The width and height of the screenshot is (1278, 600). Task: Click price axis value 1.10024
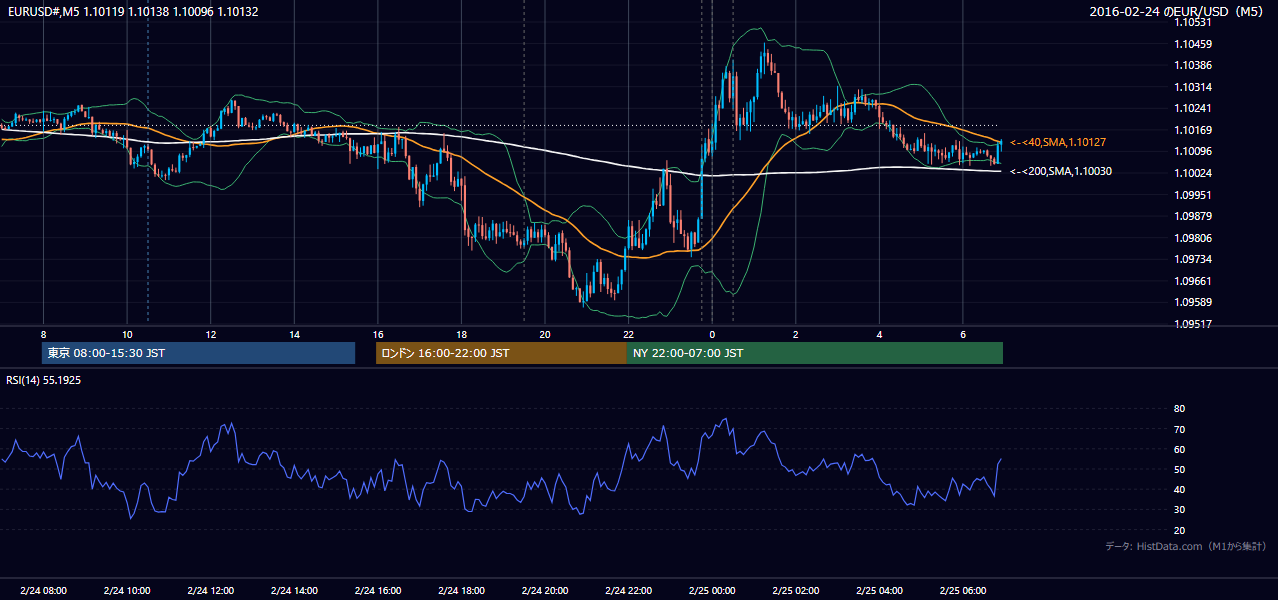coord(1192,173)
